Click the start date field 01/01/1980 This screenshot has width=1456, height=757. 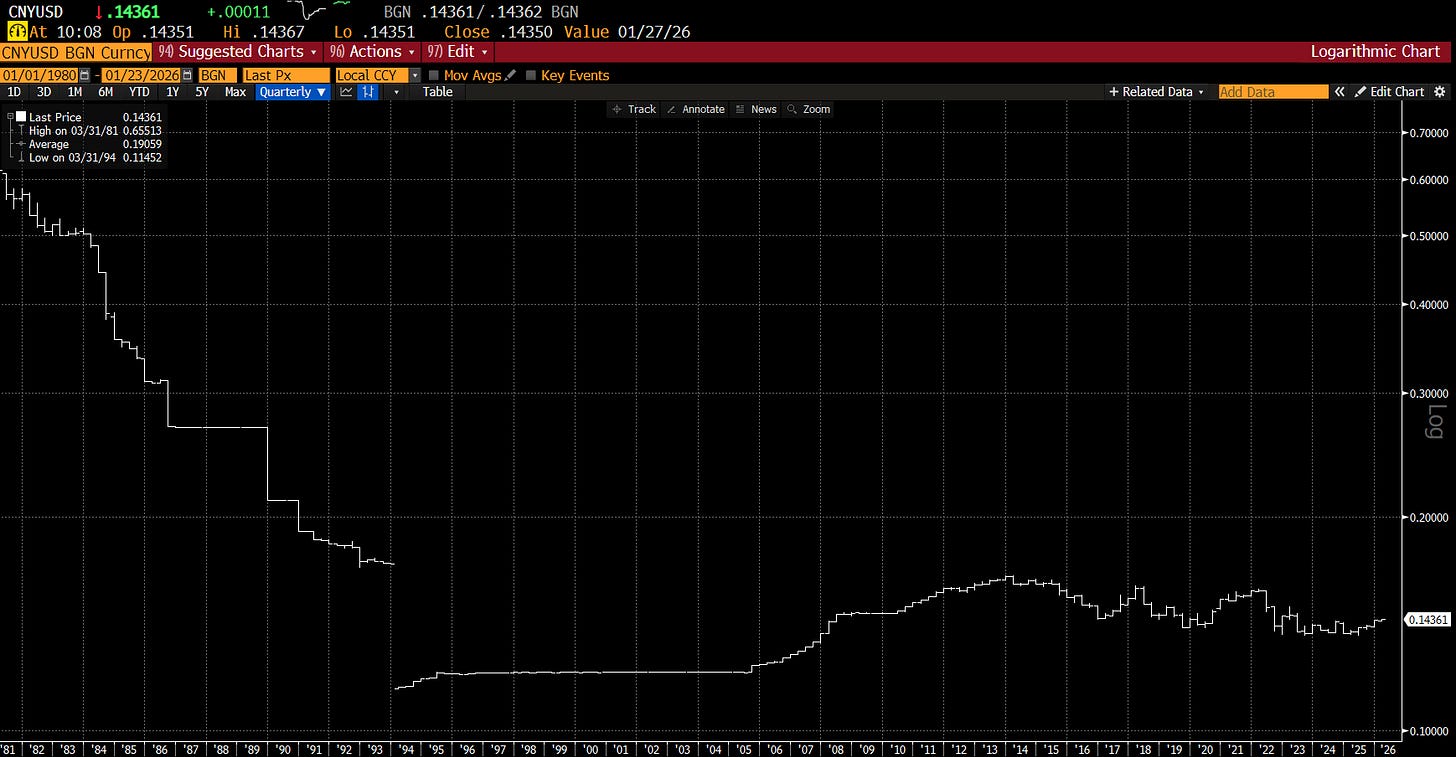39,75
